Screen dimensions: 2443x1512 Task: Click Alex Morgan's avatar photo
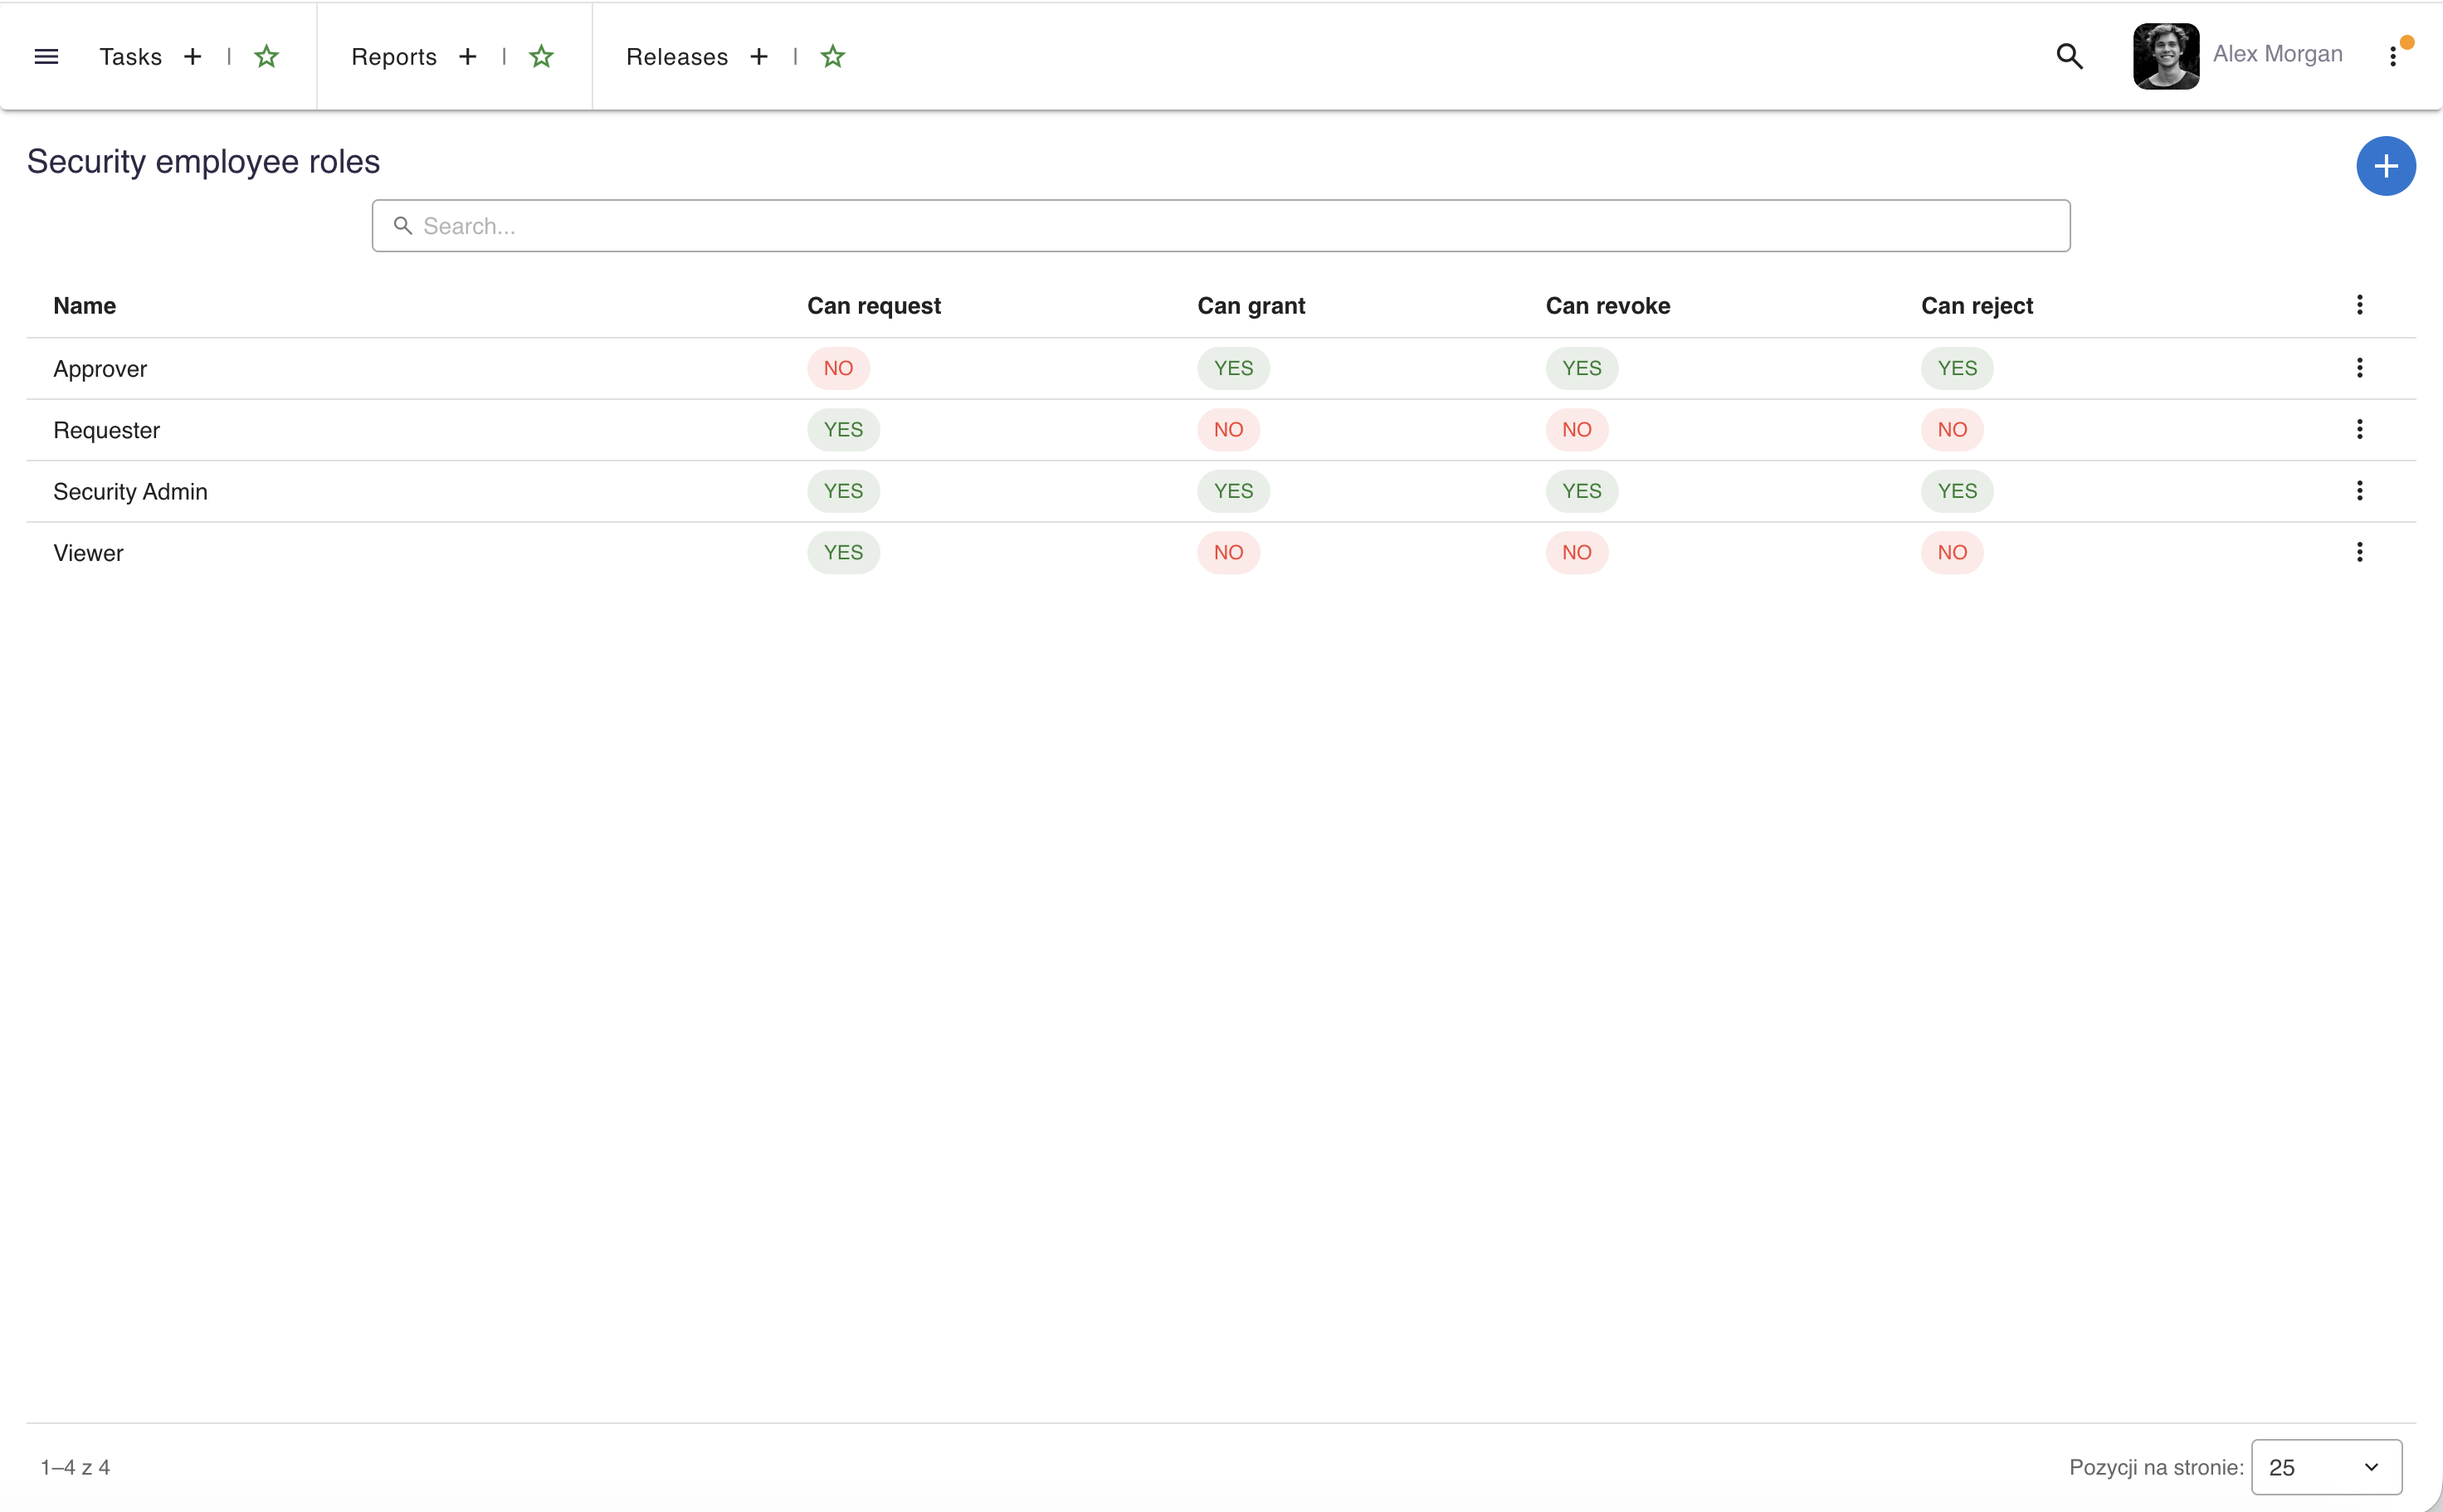(2165, 56)
